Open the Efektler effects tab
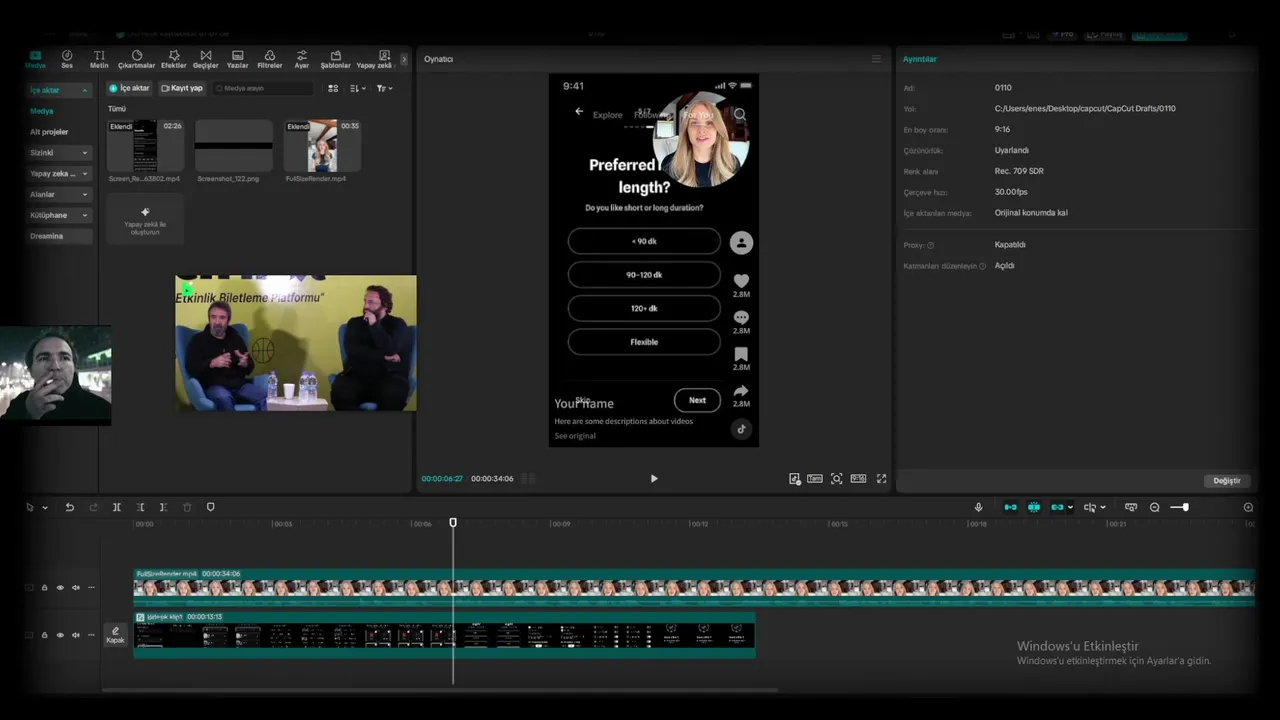1280x720 pixels. pos(174,59)
